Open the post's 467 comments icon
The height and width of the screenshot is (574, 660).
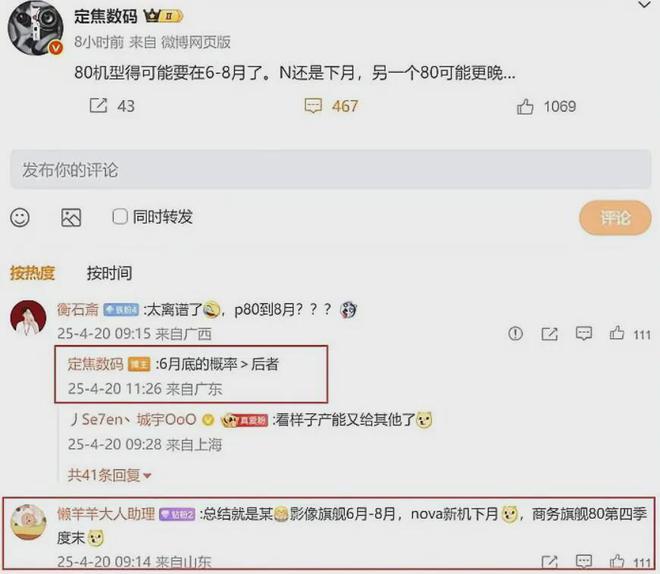[x=313, y=106]
